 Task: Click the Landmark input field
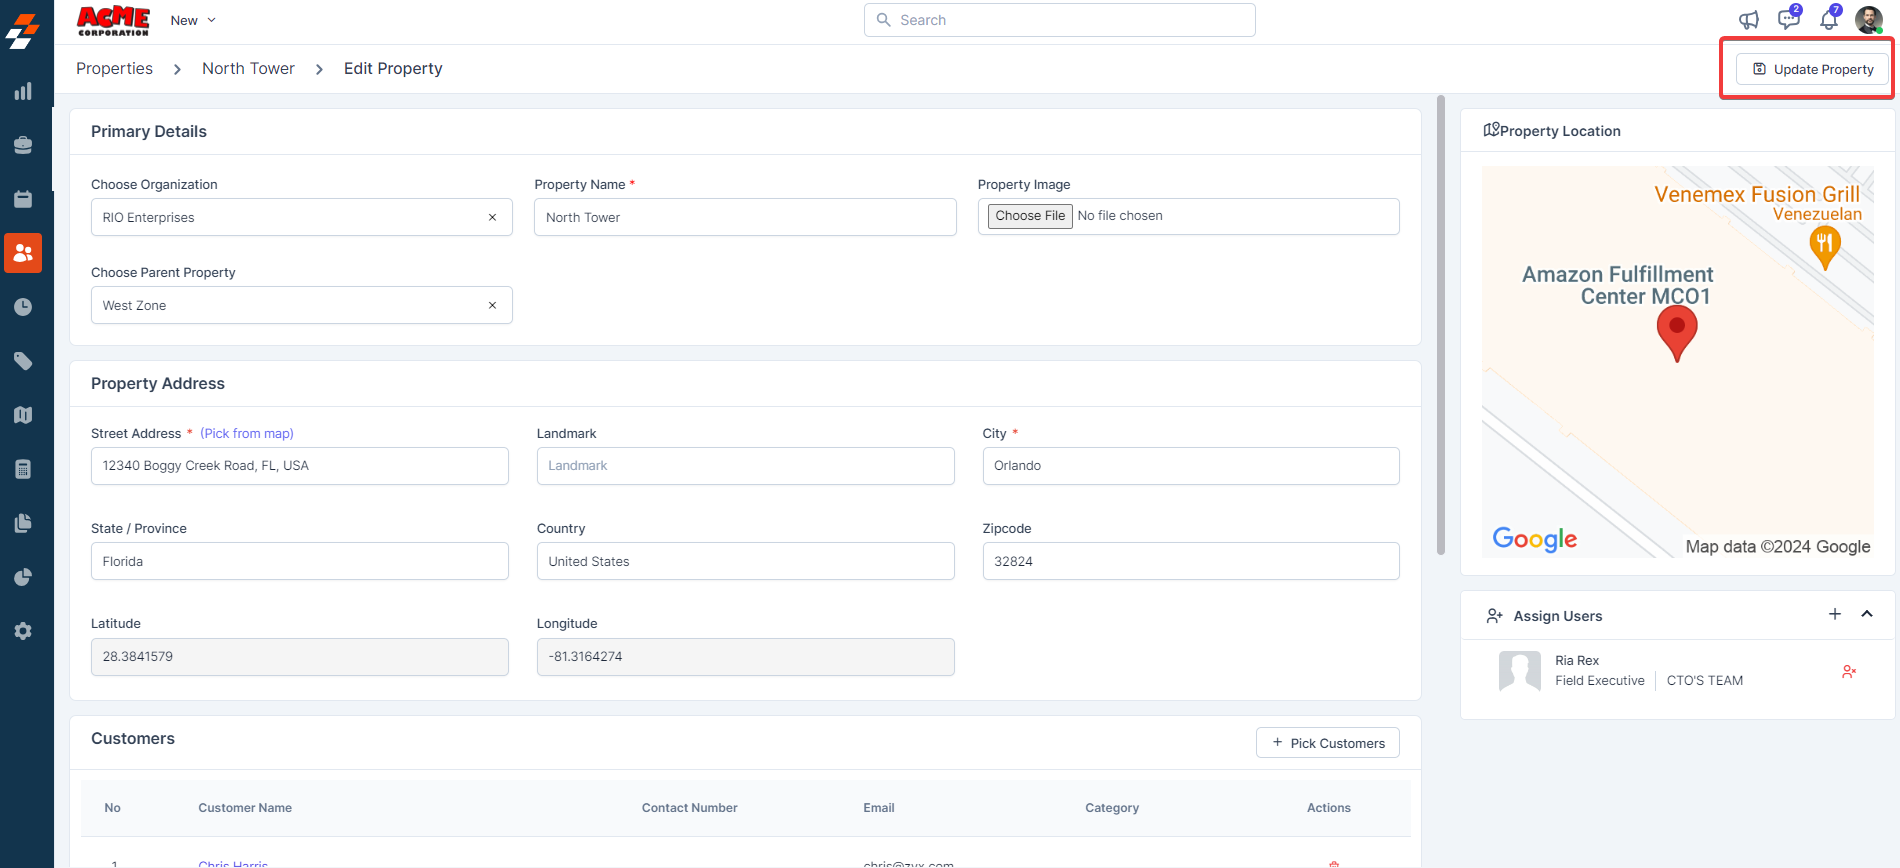click(745, 466)
